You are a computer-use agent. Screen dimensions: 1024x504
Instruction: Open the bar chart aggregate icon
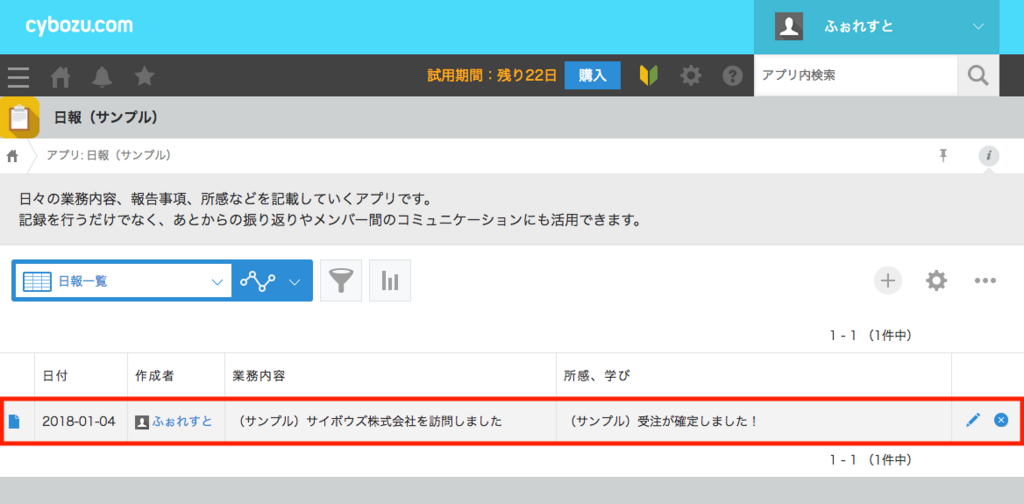[390, 281]
